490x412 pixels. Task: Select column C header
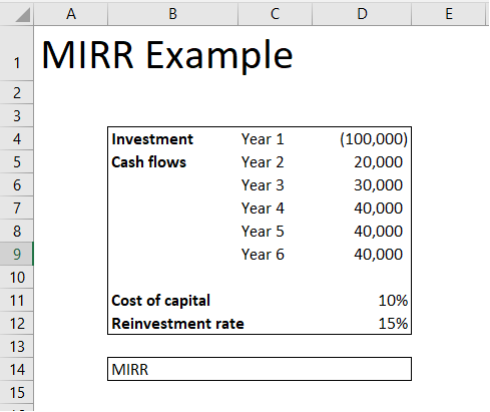[275, 14]
